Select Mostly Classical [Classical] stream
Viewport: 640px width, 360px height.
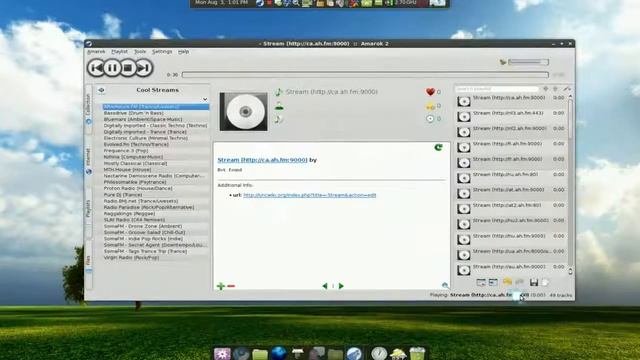[135, 163]
